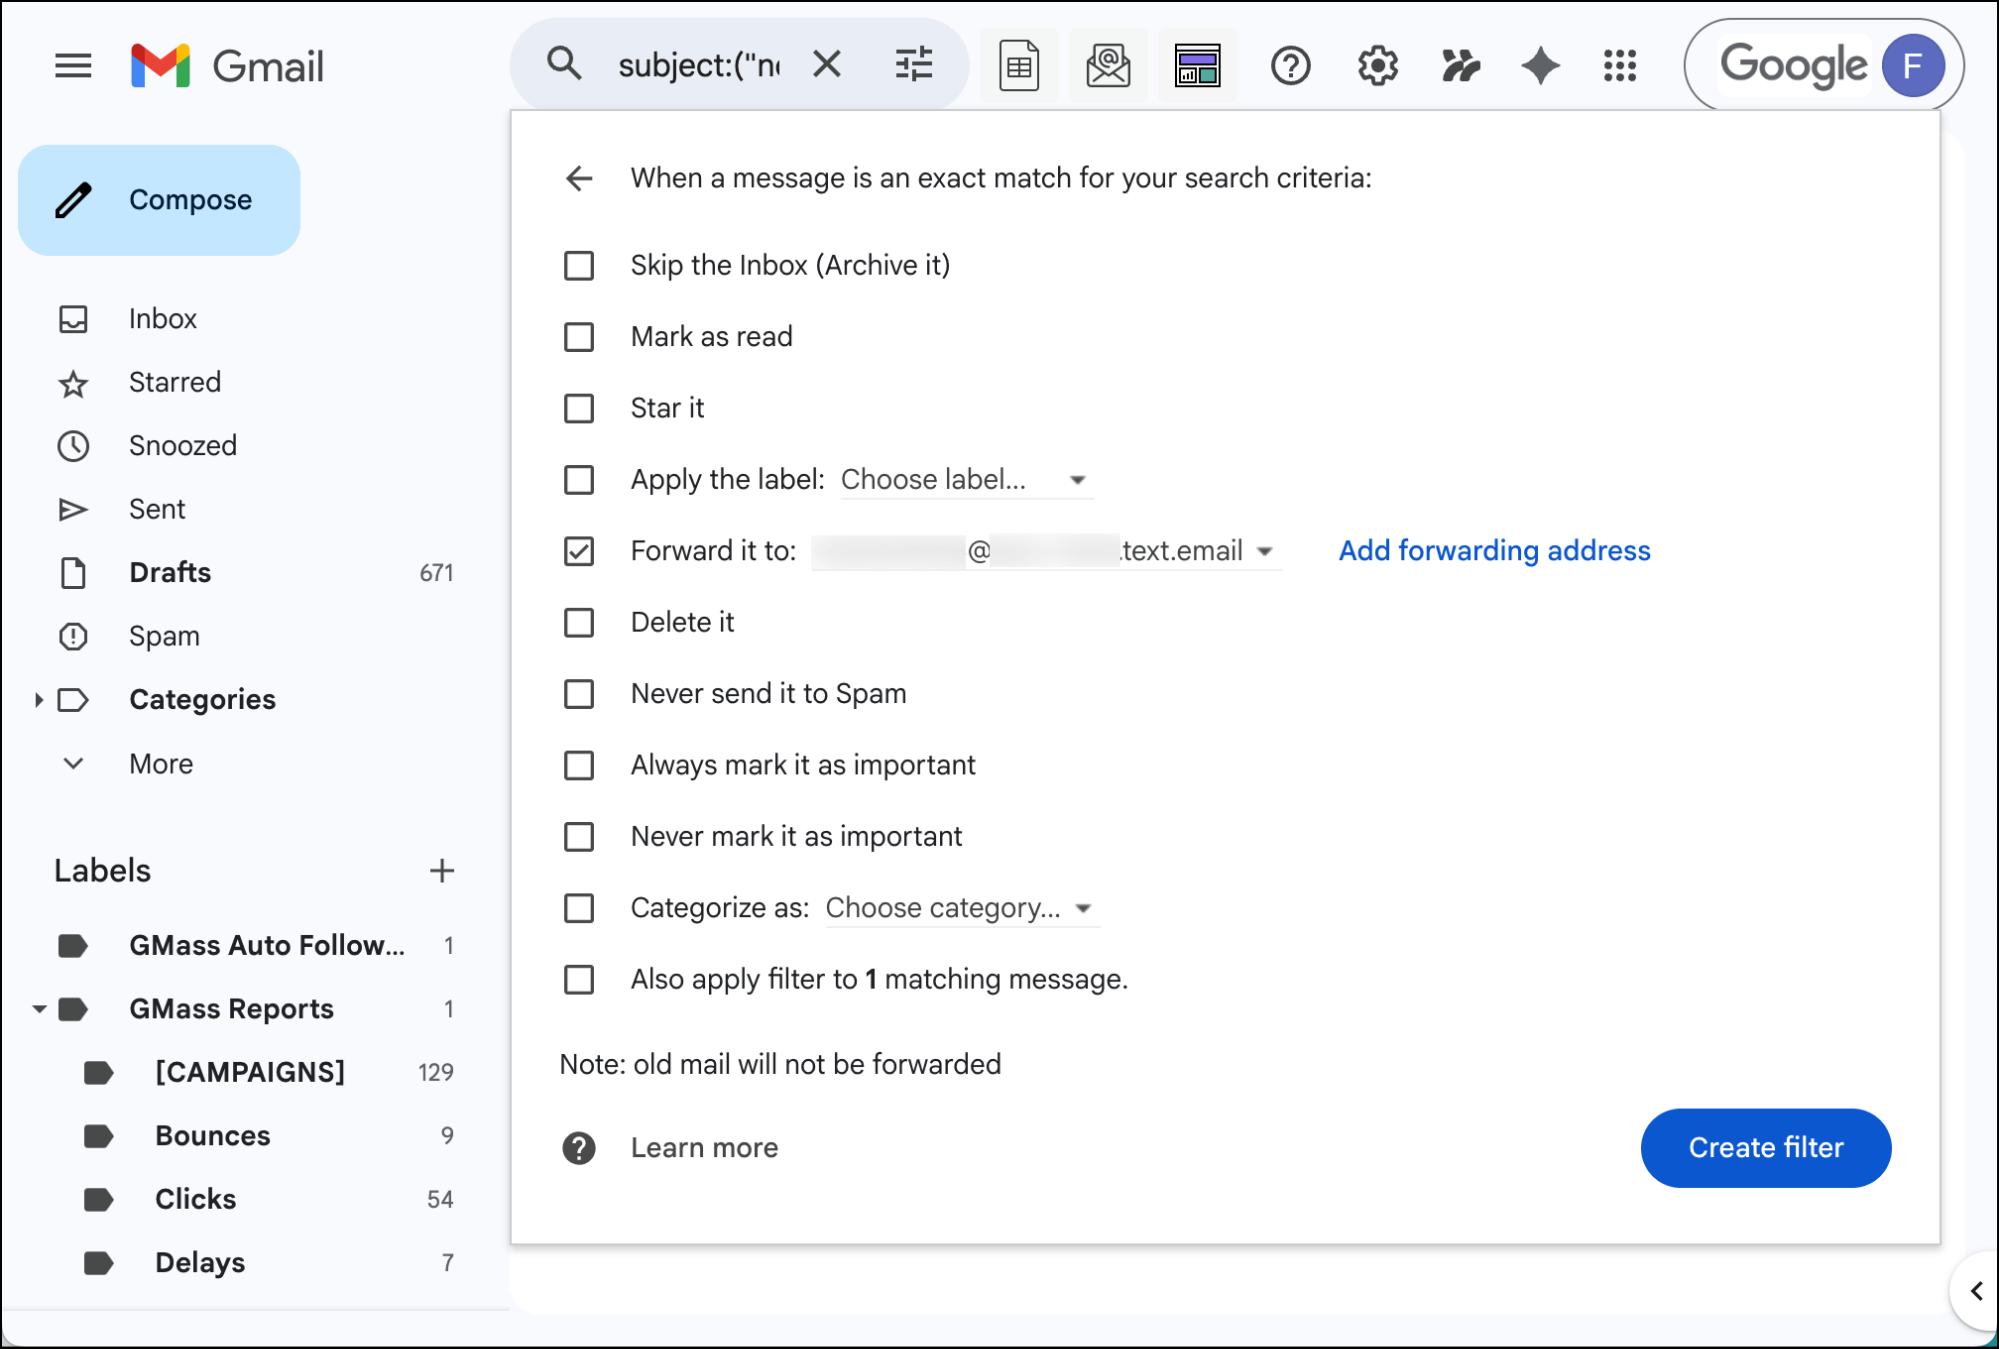Open the GMass spreadsheet icon
The image size is (1999, 1349).
(1018, 66)
